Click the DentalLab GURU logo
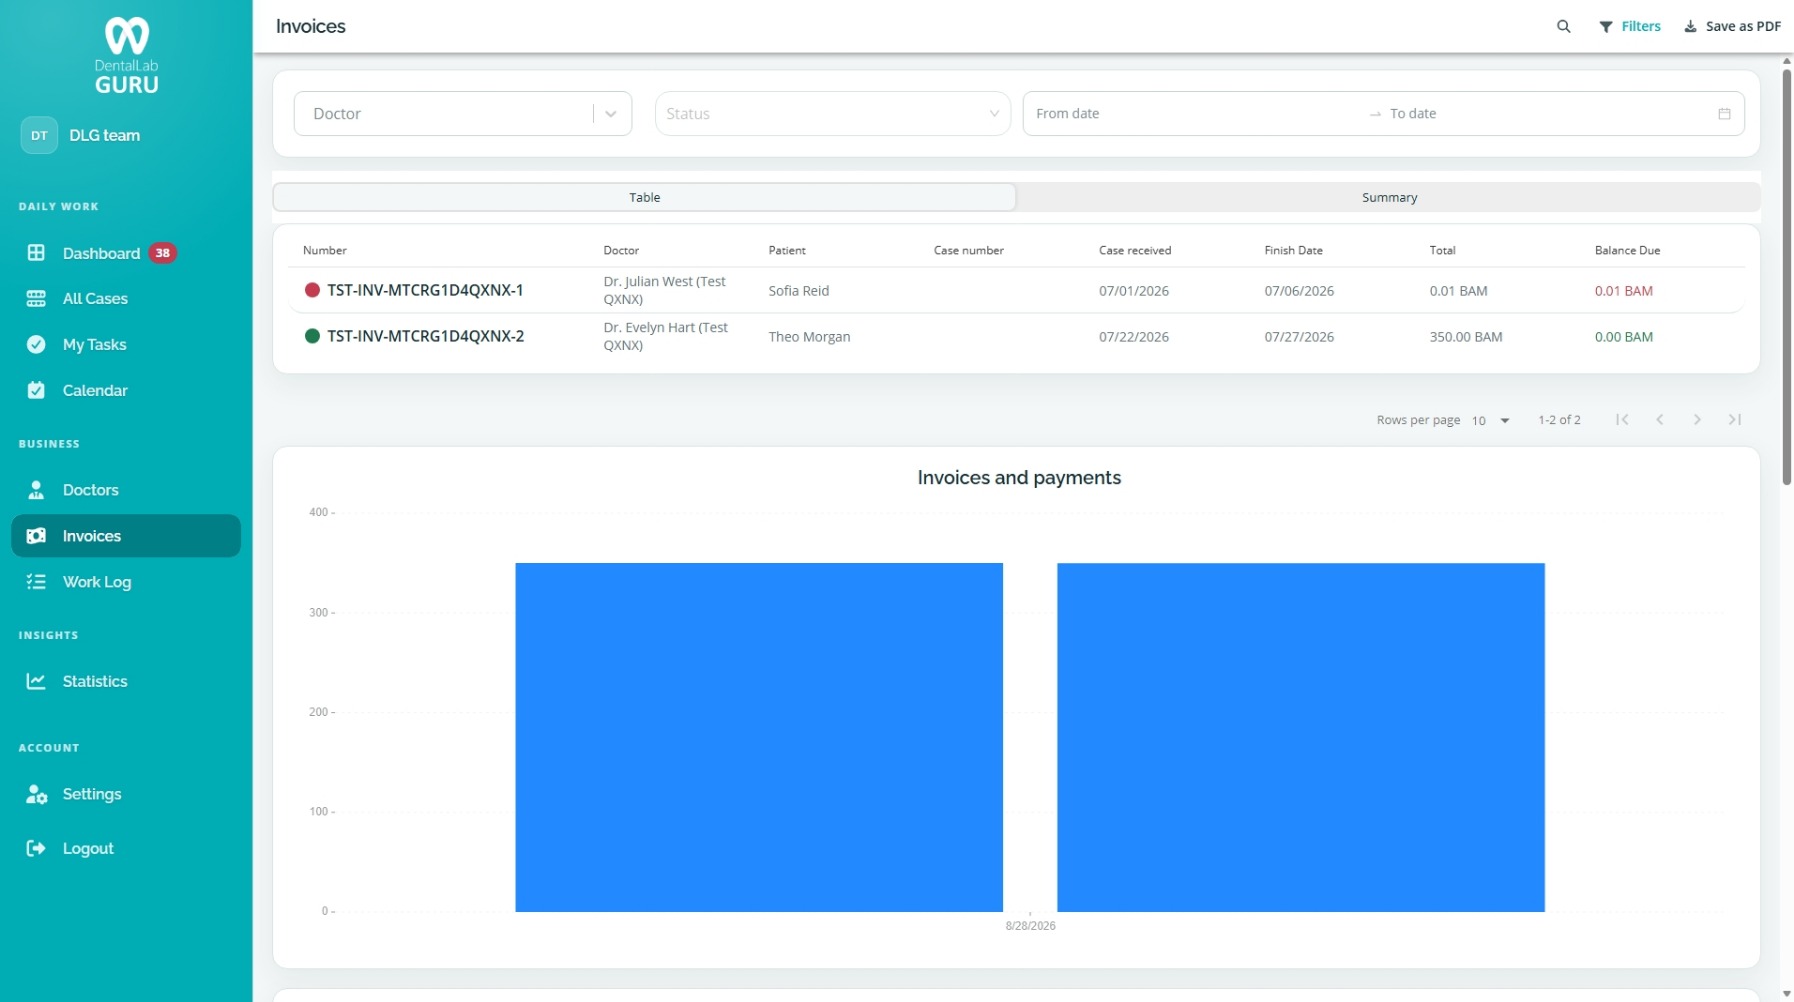Viewport: 1794px width, 1002px height. (x=126, y=56)
